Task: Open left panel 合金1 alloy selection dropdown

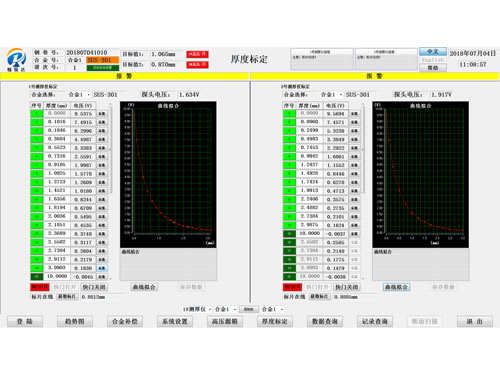Action: (x=79, y=95)
